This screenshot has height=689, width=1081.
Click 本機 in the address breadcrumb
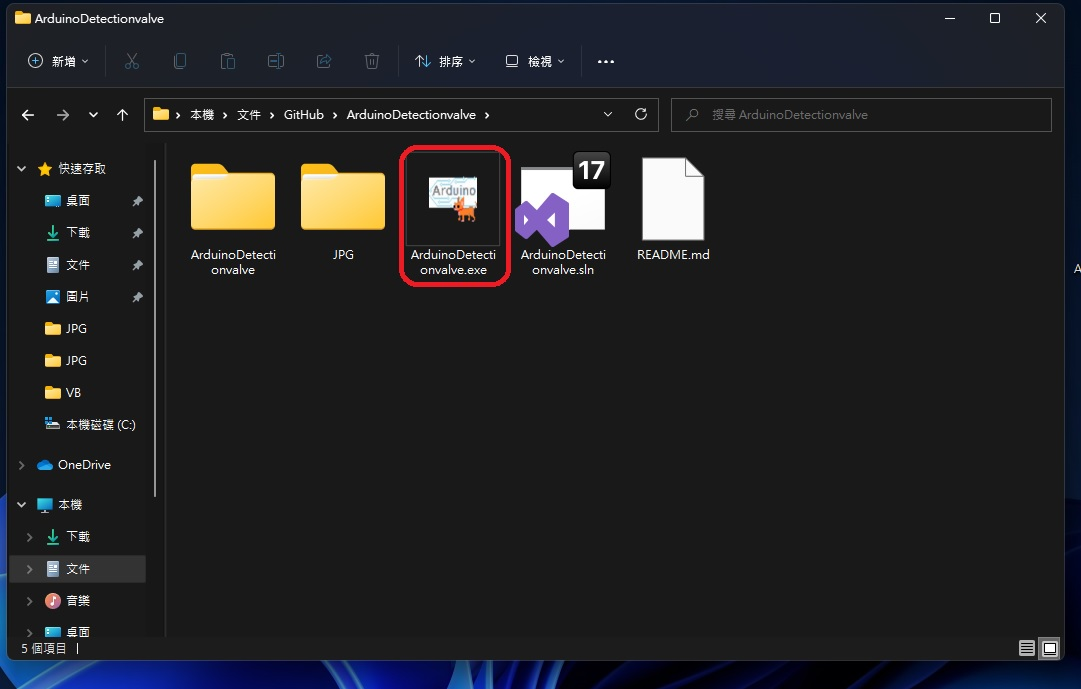202,115
